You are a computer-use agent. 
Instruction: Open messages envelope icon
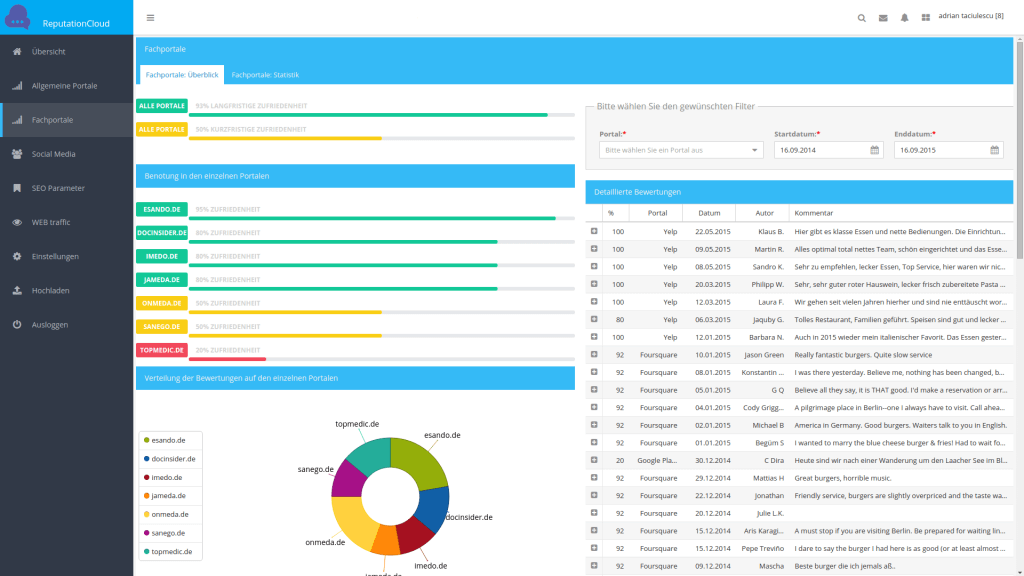click(x=883, y=17)
